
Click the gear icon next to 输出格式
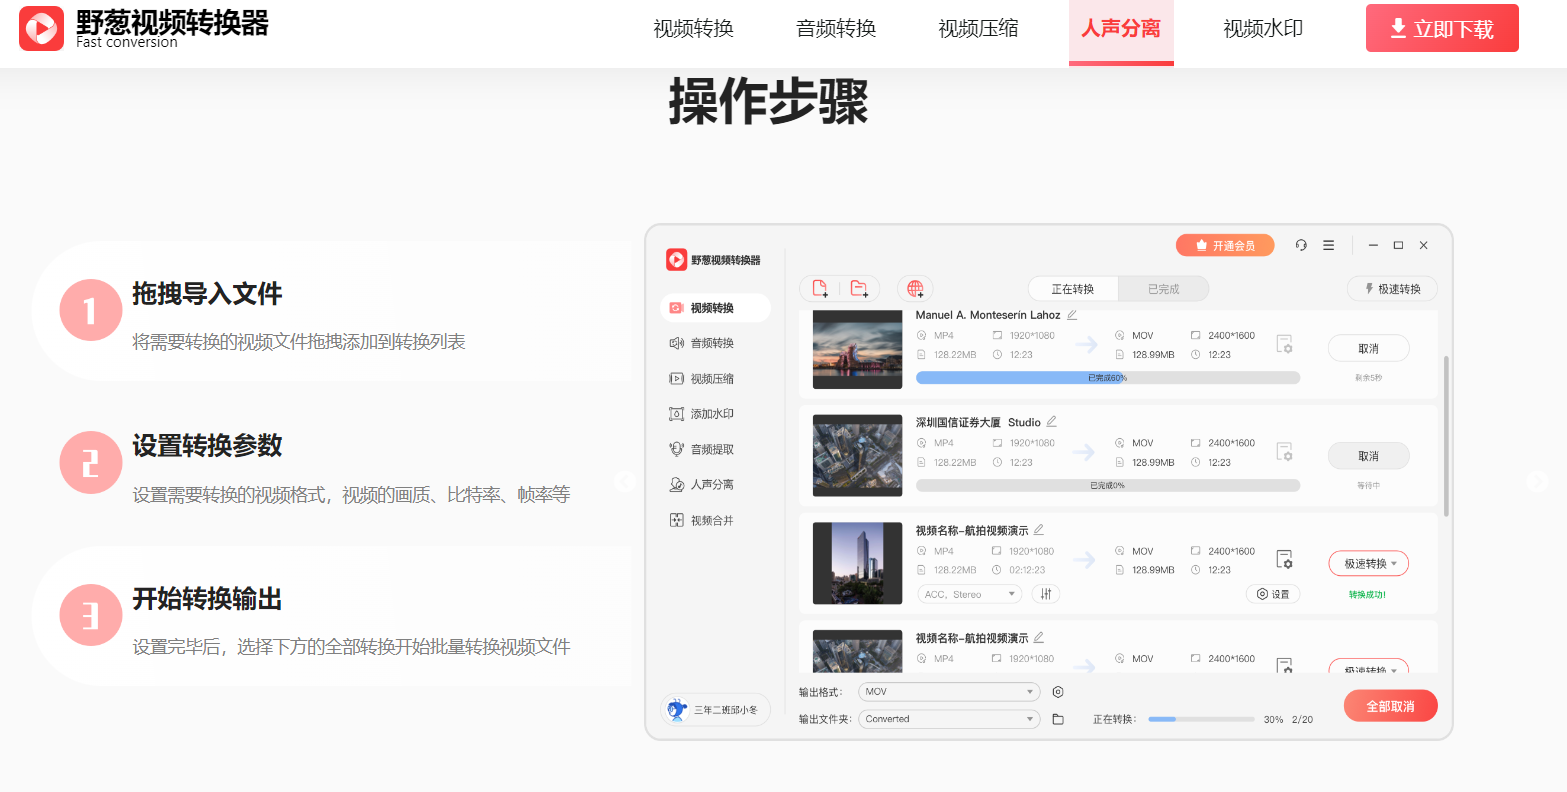click(1057, 691)
